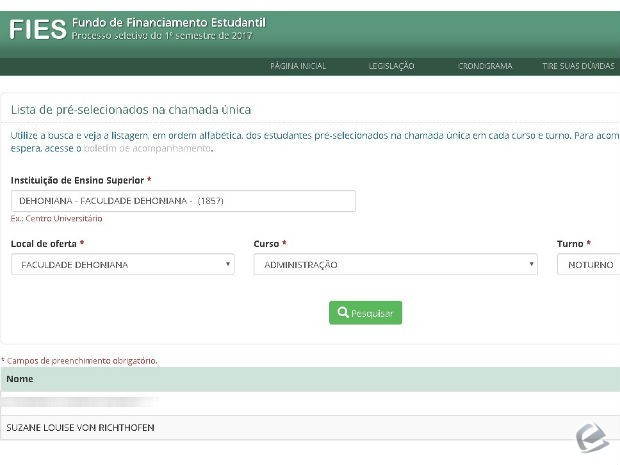The image size is (620, 465).
Task: Expand the Curso dropdown showing Administração
Action: click(x=395, y=265)
